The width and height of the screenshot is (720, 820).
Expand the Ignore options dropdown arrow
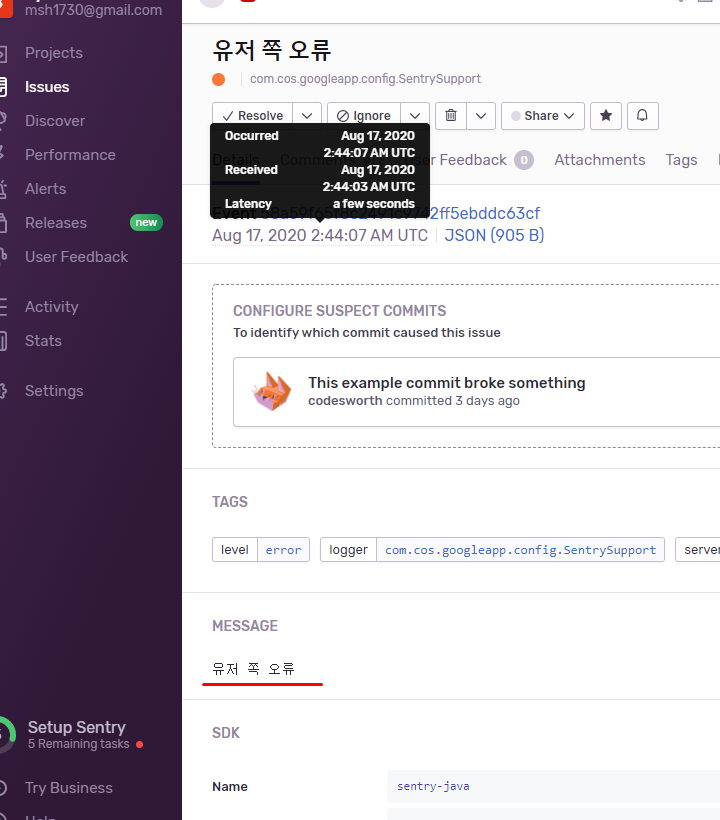[415, 116]
